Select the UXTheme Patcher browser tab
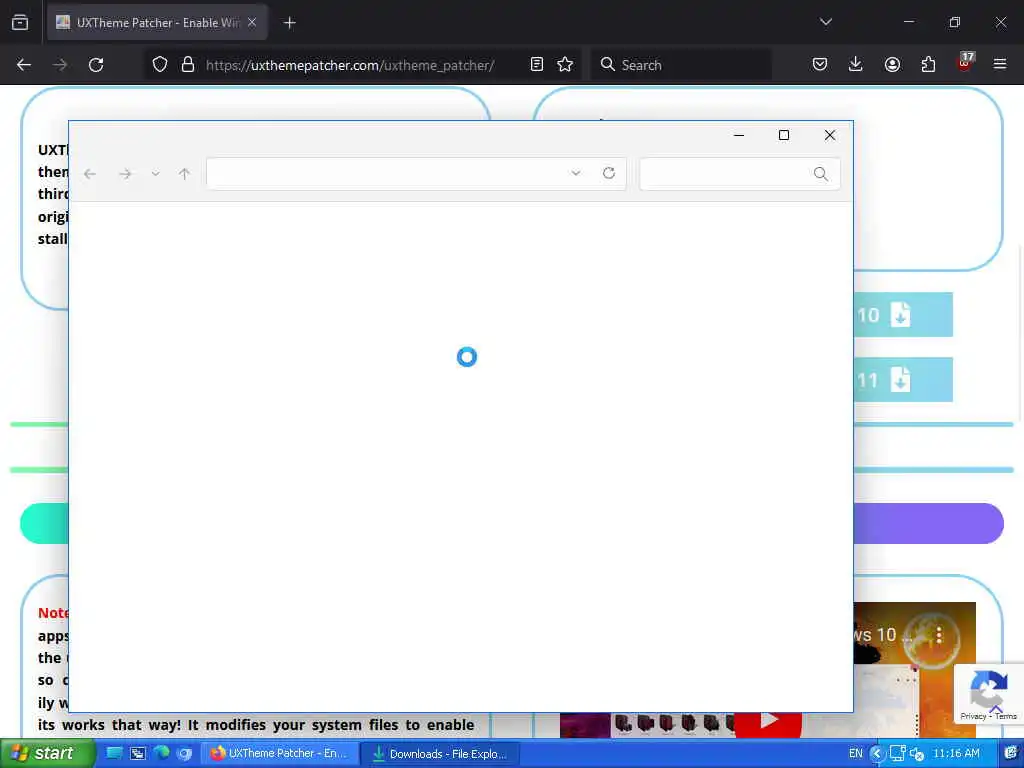The height and width of the screenshot is (768, 1024). (157, 23)
